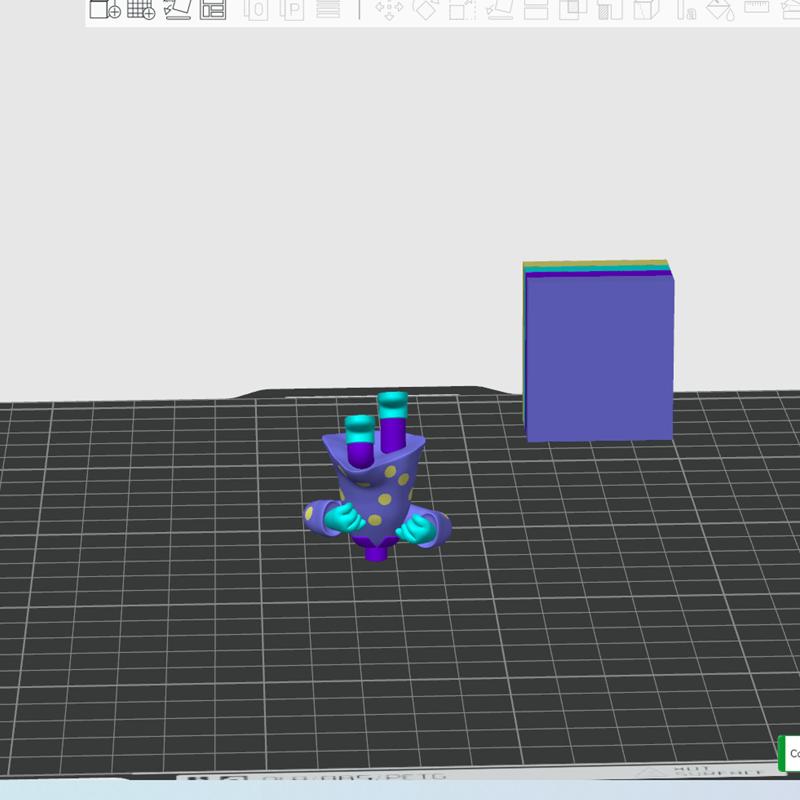Image resolution: width=800 pixels, height=800 pixels.
Task: Click the Split to parts icon
Action: tap(292, 9)
